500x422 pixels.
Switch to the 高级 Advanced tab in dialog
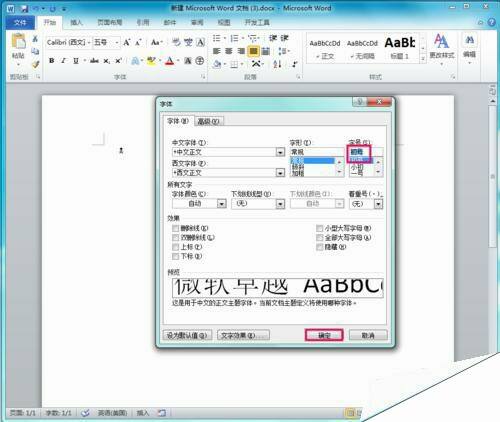point(209,121)
